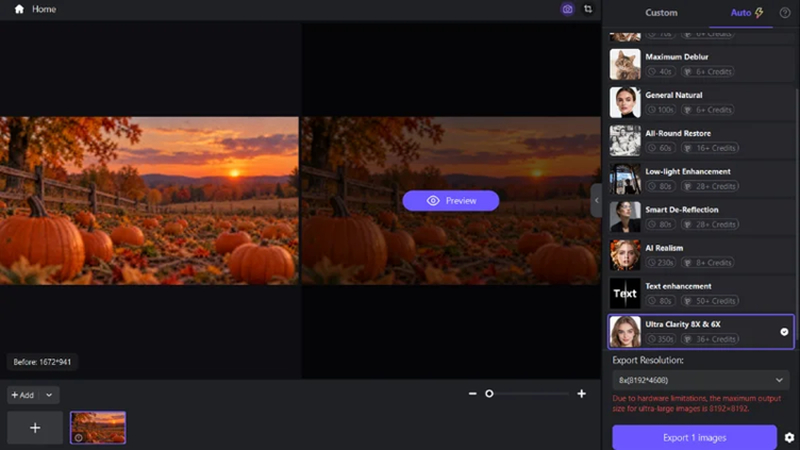The height and width of the screenshot is (450, 800).
Task: Switch to the Custom tab
Action: click(x=661, y=13)
